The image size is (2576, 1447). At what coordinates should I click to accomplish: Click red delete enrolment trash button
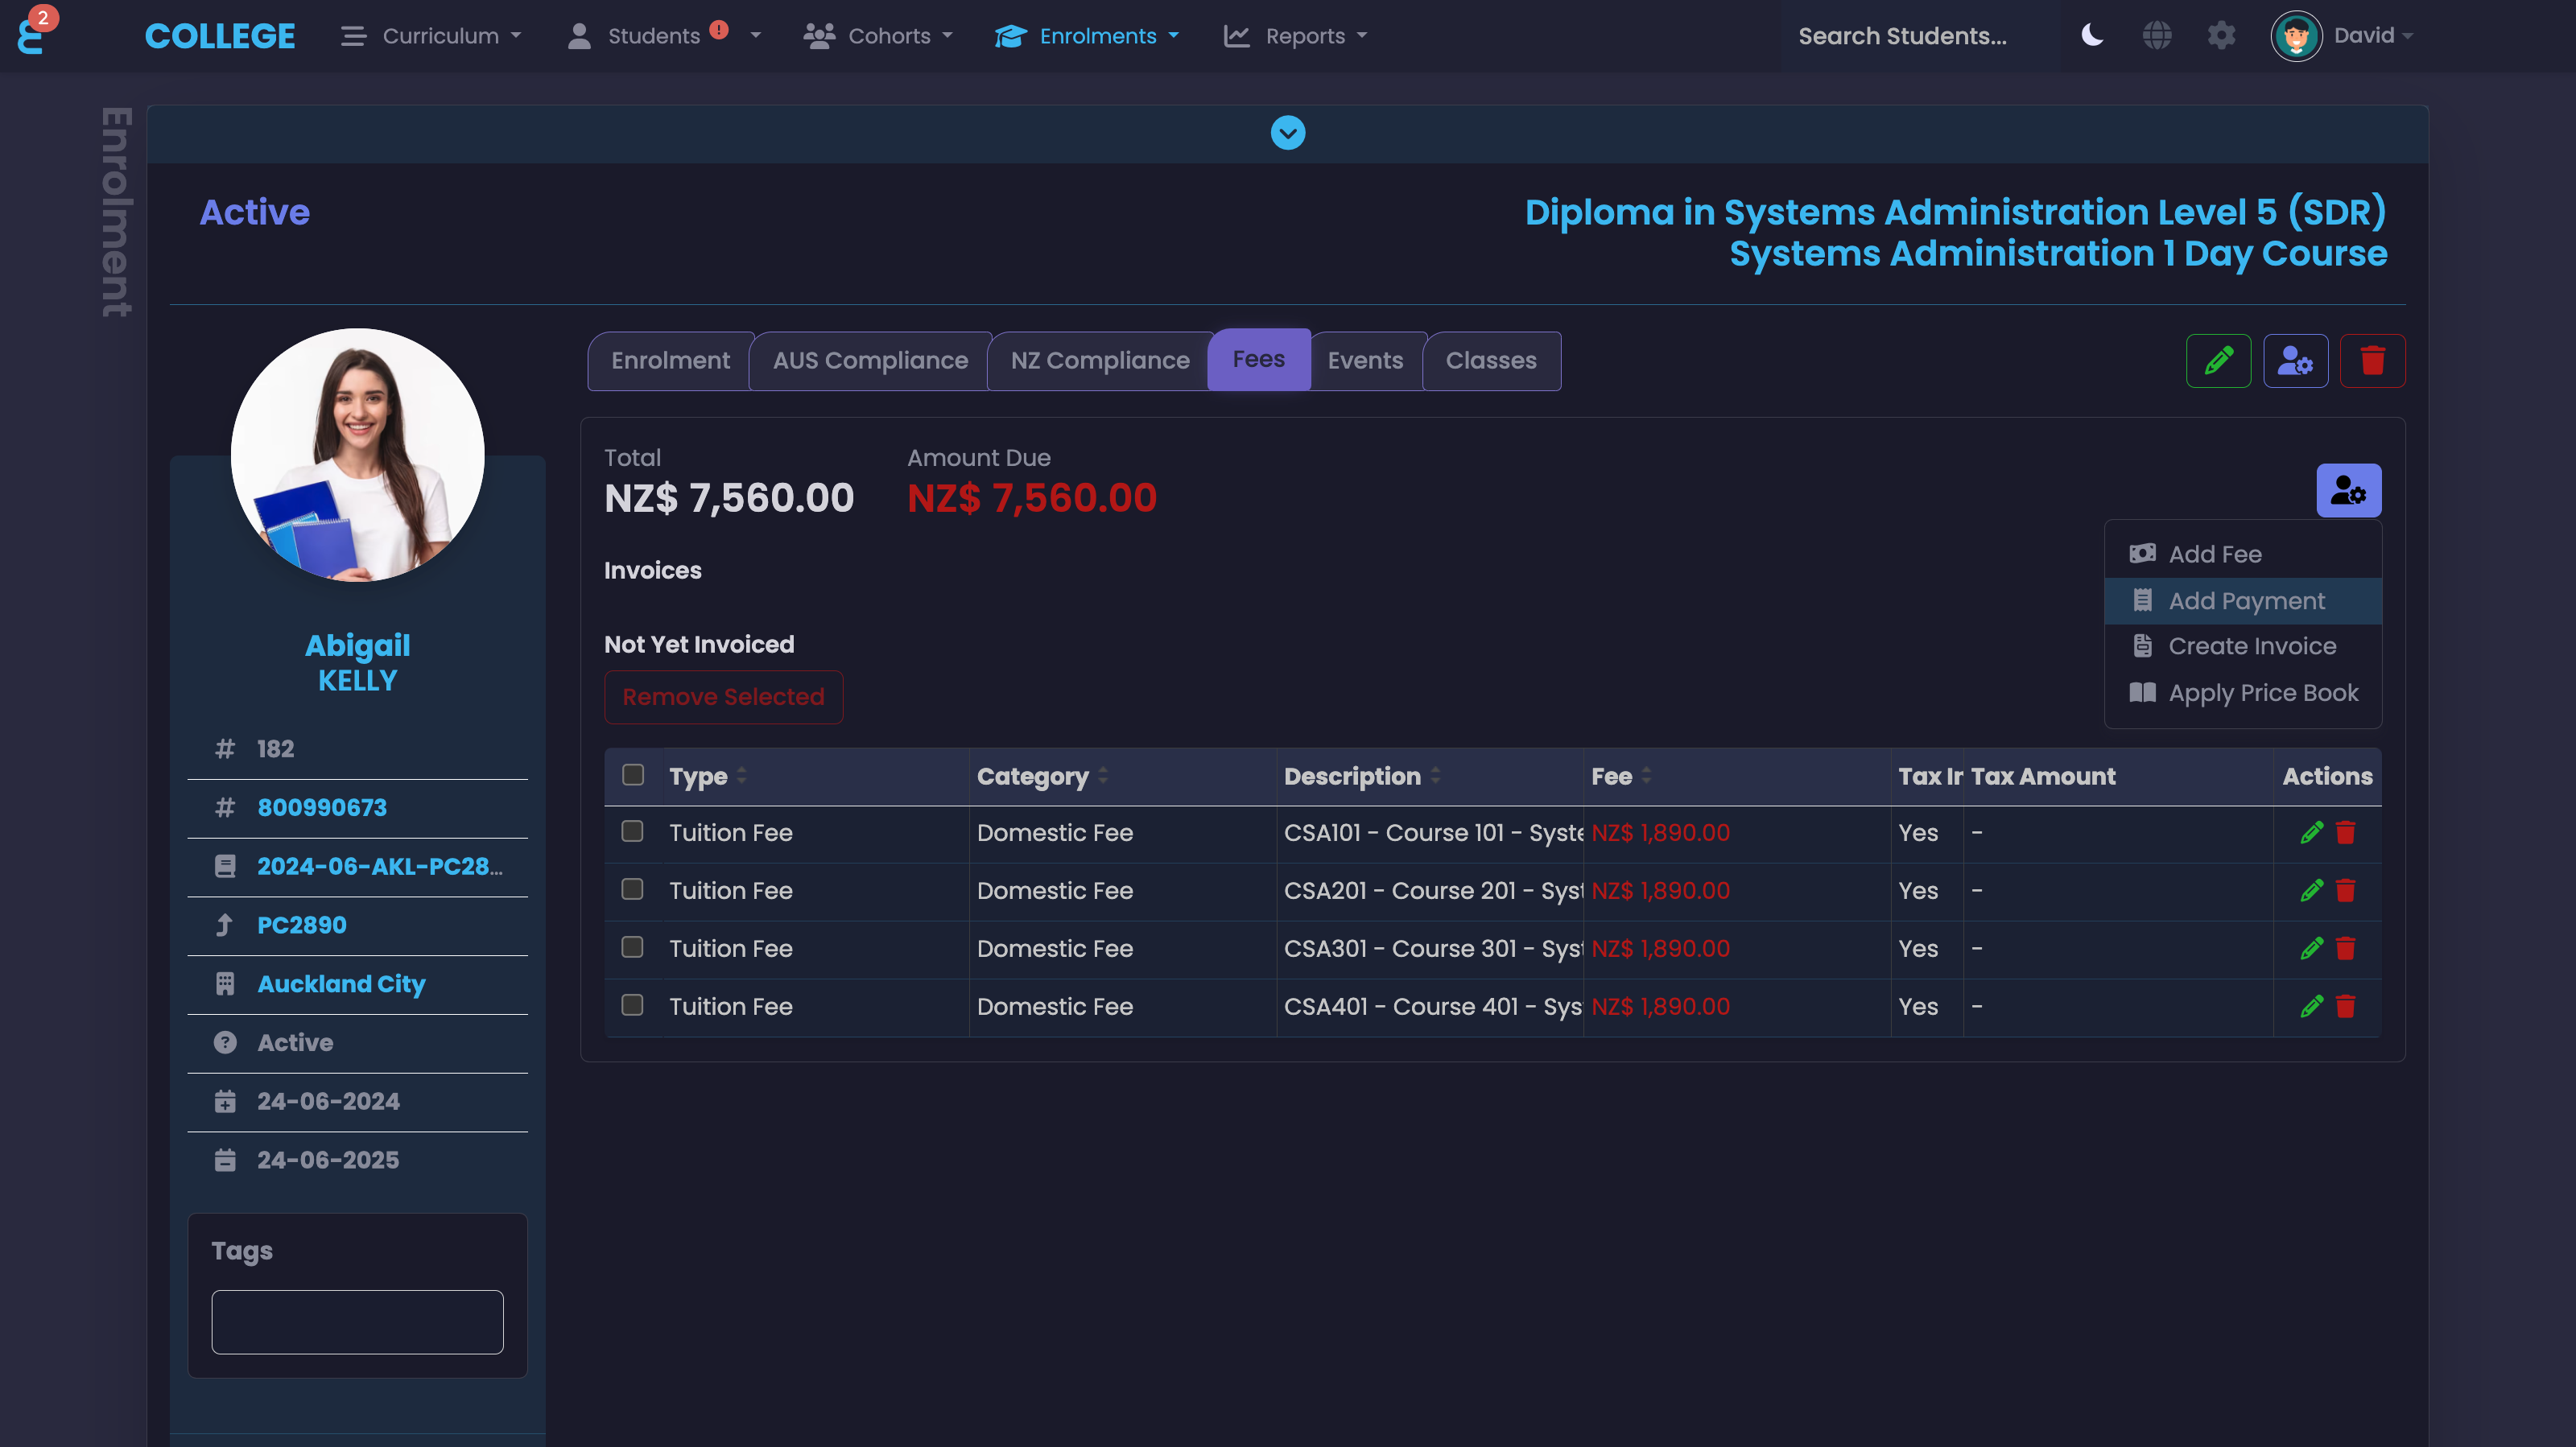coord(2372,360)
